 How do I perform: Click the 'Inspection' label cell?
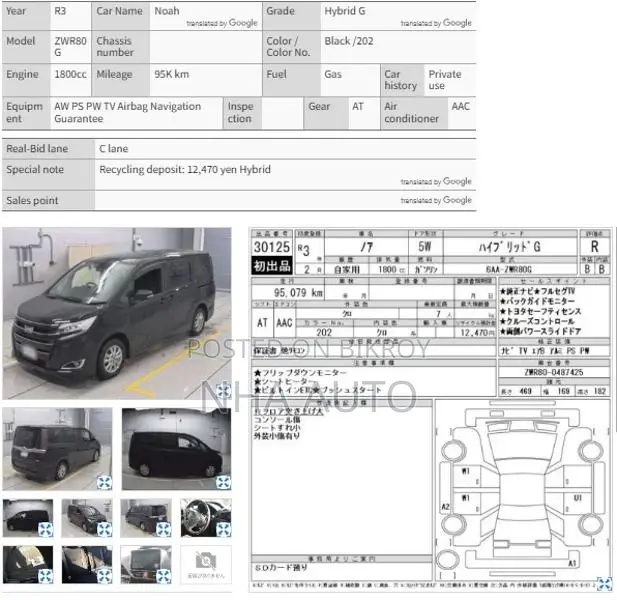point(242,113)
